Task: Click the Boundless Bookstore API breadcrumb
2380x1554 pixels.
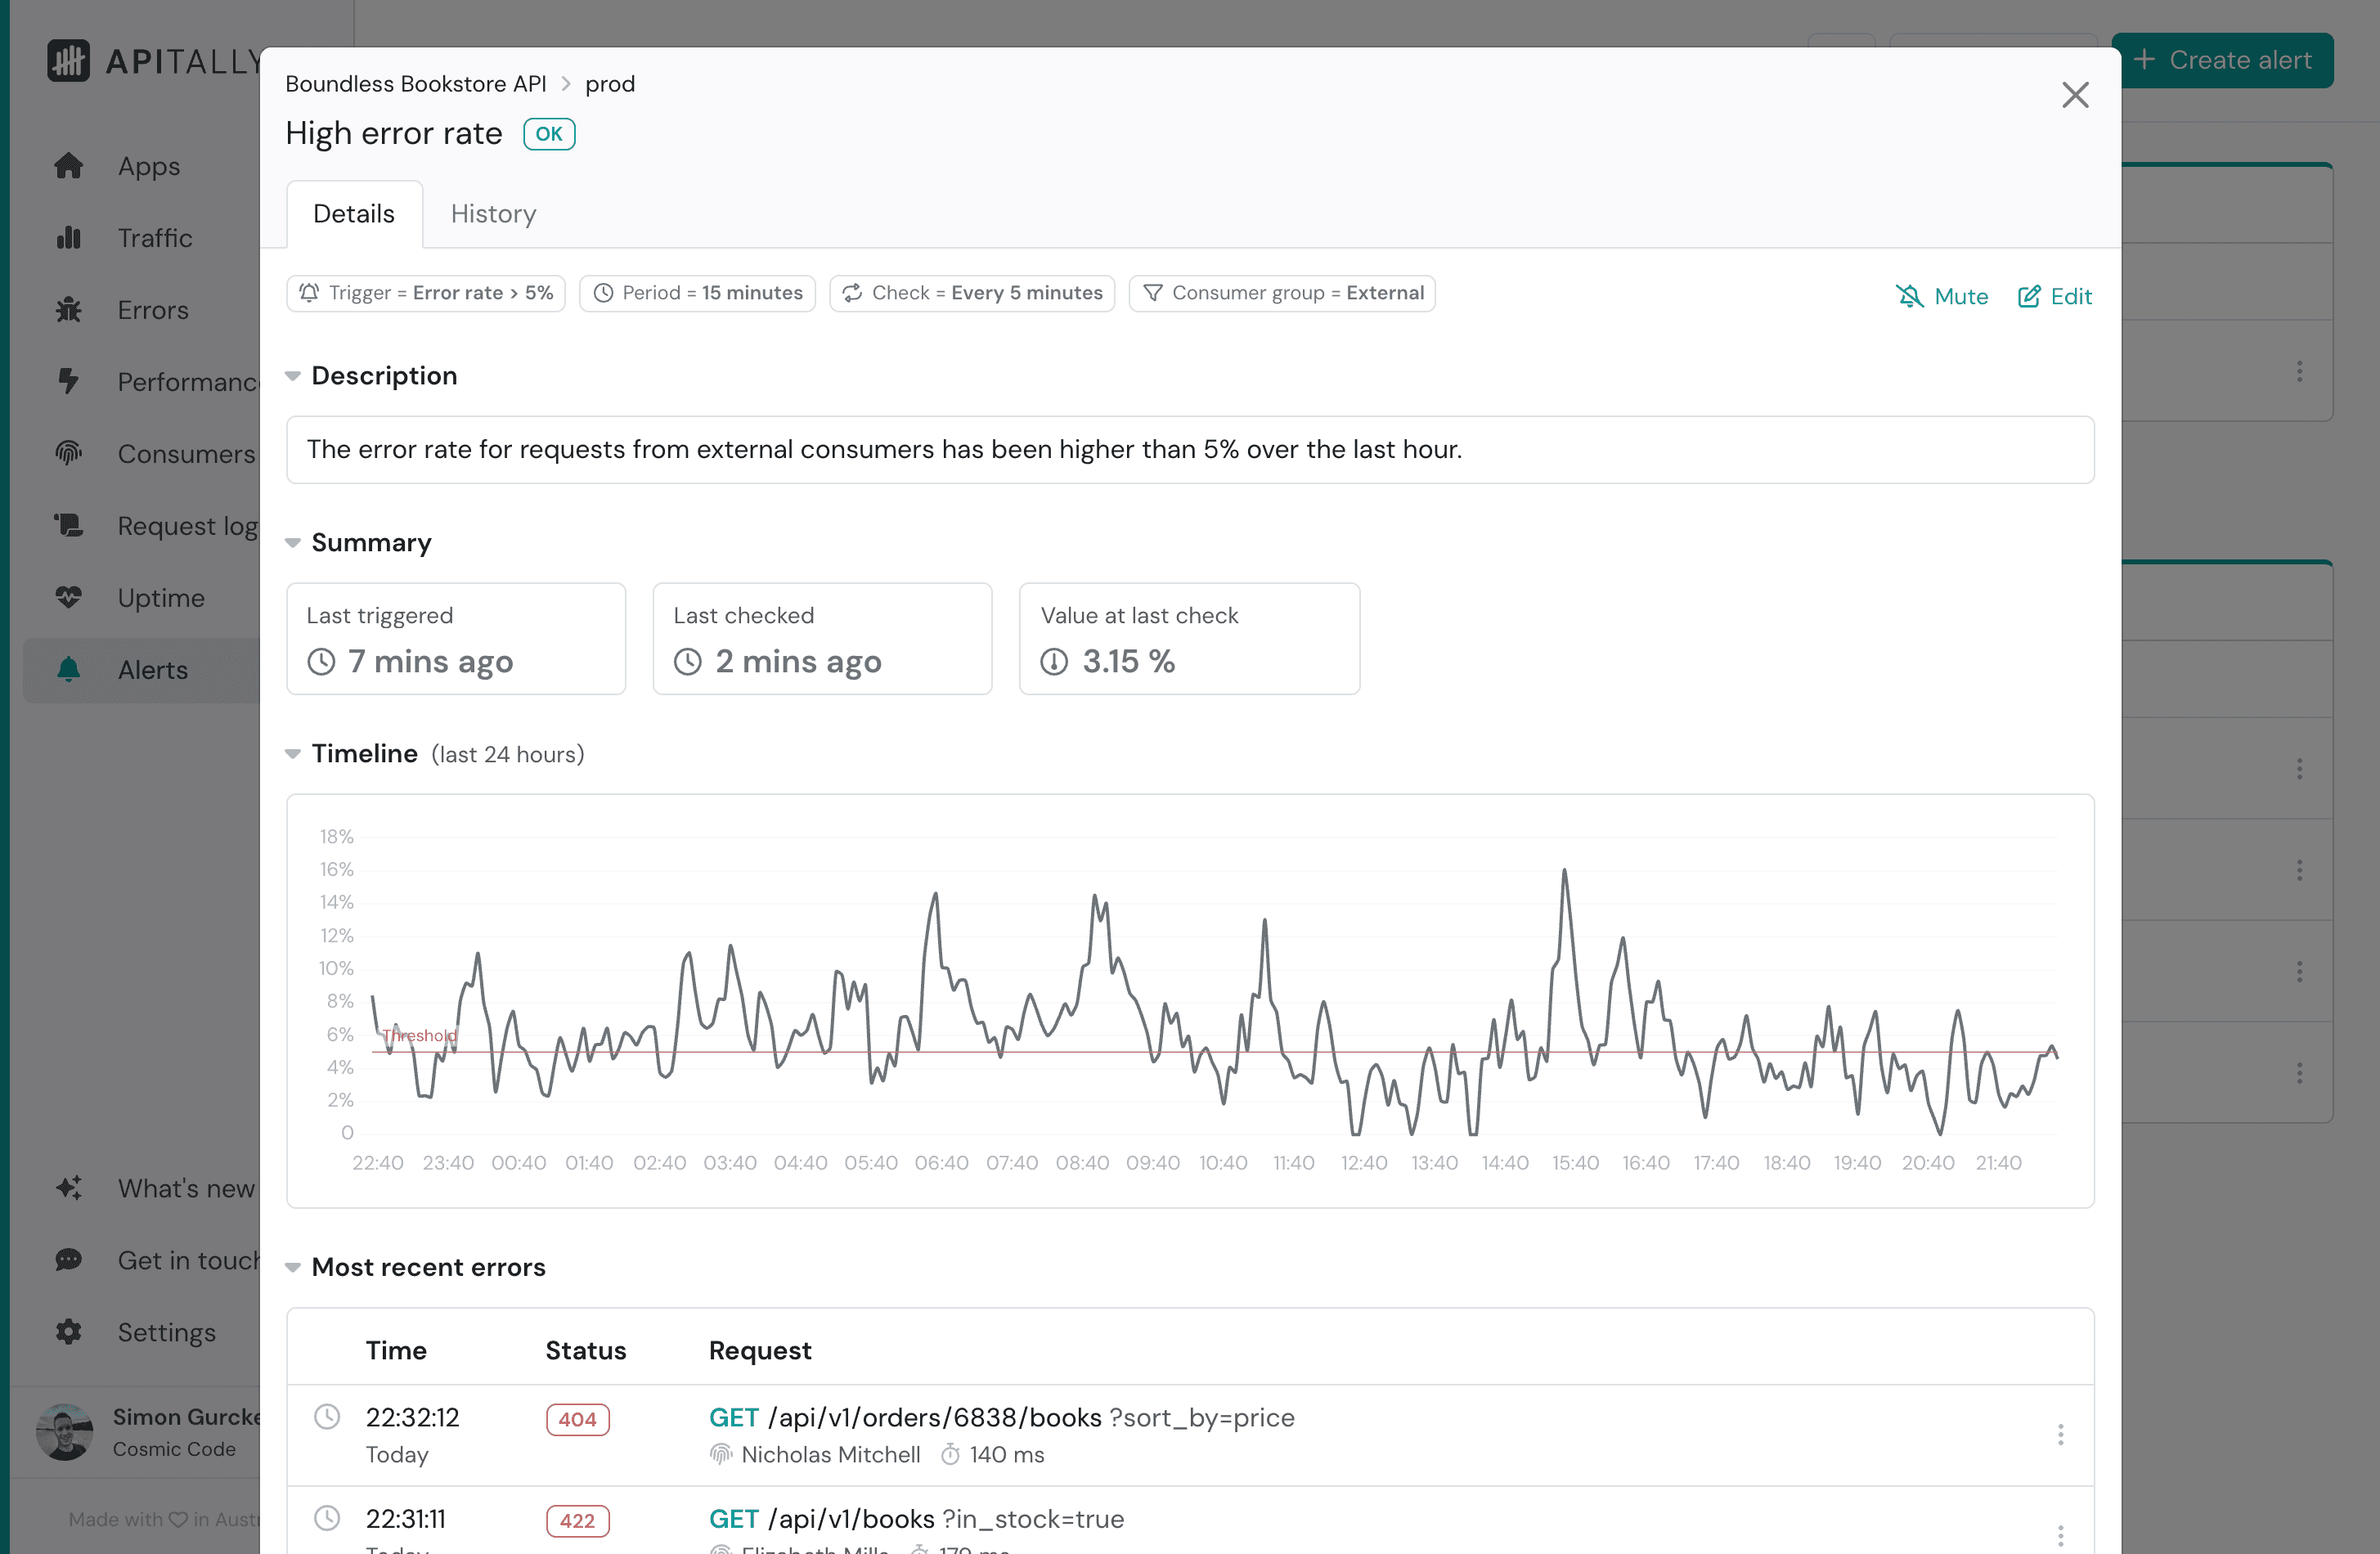Action: pyautogui.click(x=416, y=84)
